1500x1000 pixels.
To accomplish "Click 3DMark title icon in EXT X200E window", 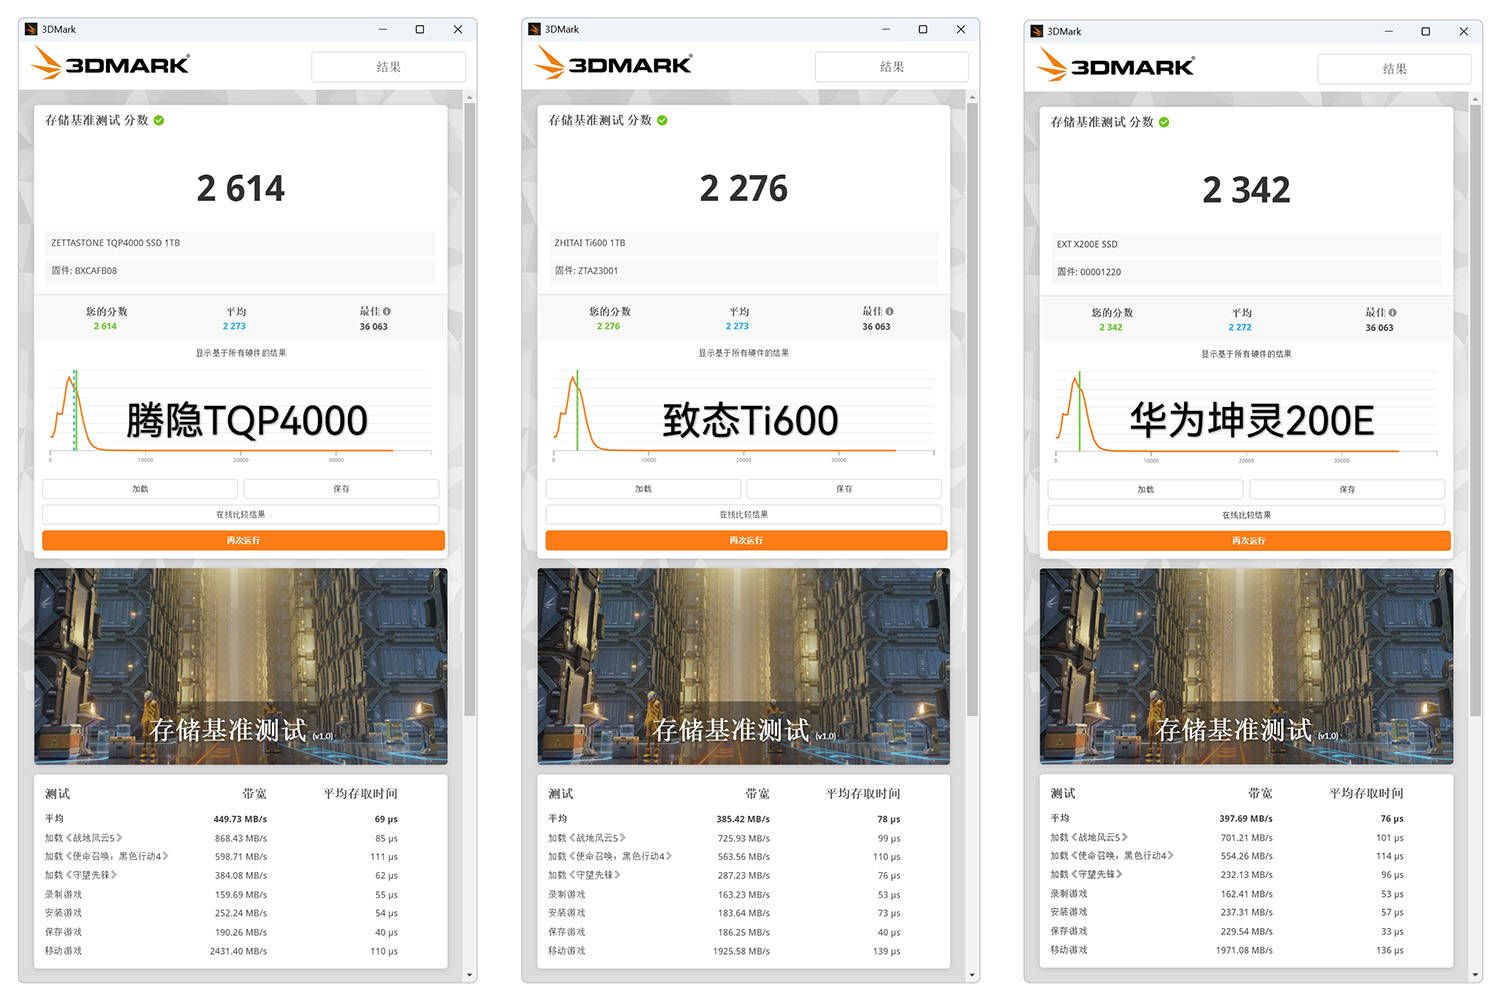I will point(1037,31).
